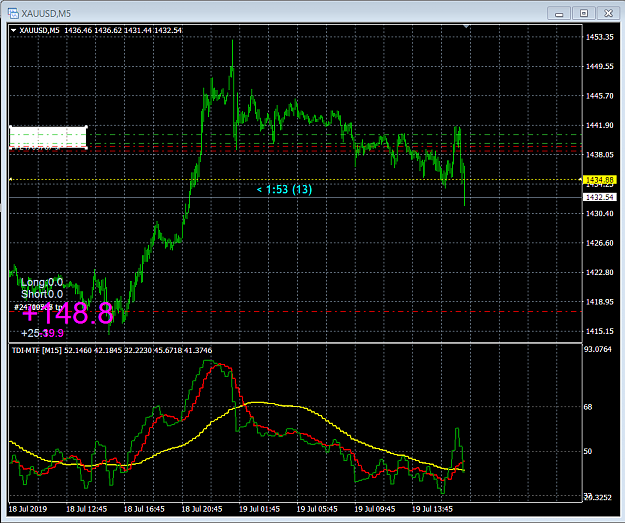Viewport: 625px width, 523px height.
Task: Select the white rectangle object on chart
Action: pyautogui.click(x=48, y=138)
